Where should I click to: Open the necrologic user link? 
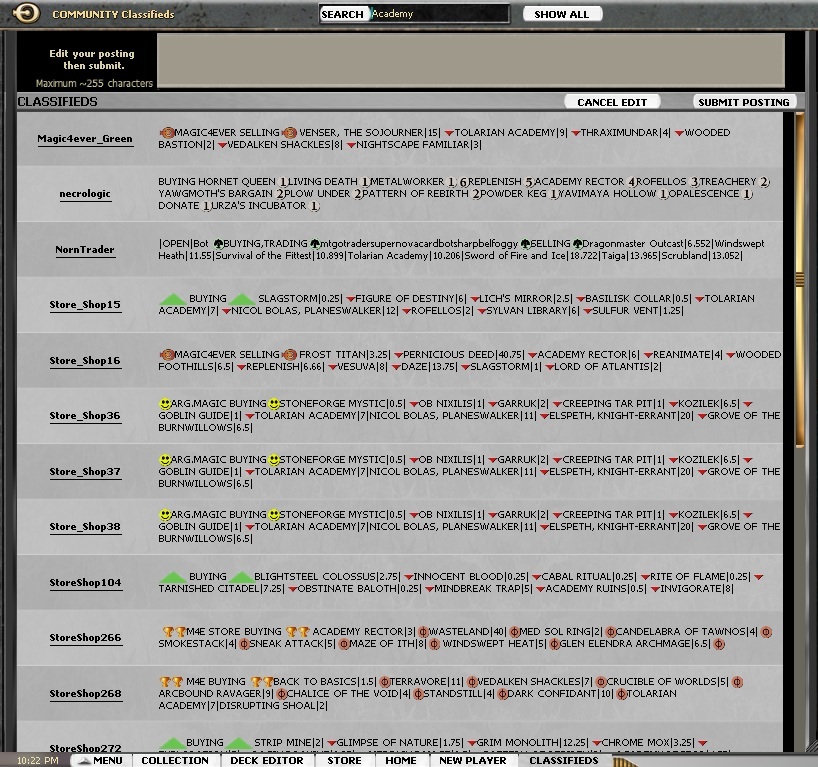click(85, 194)
